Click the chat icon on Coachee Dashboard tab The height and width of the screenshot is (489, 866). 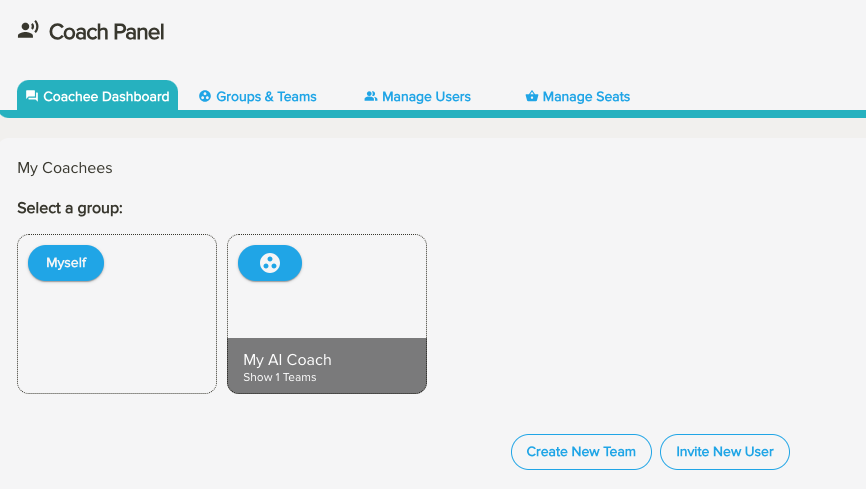tap(32, 97)
